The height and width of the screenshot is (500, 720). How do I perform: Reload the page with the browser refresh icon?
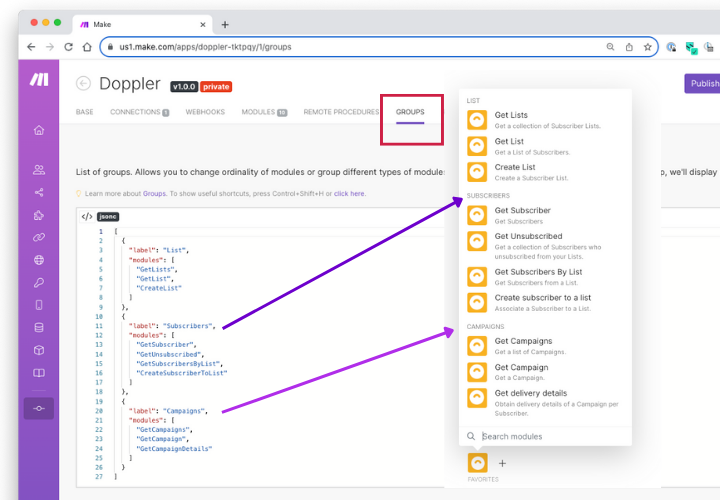(x=68, y=47)
